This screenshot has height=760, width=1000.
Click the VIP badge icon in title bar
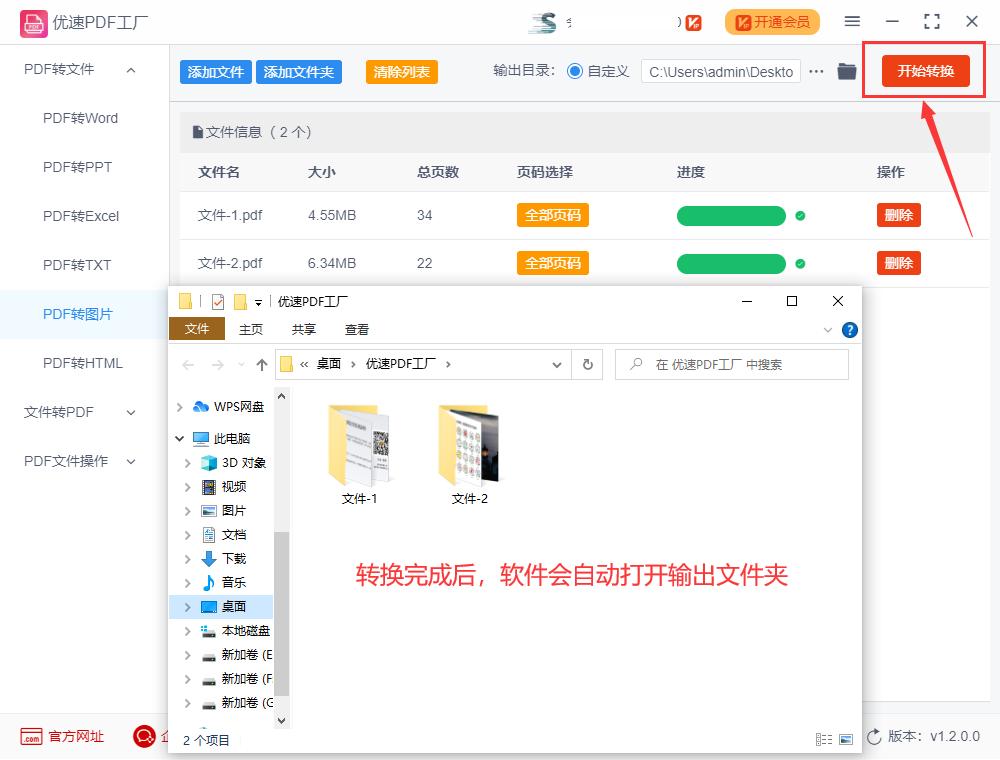690,21
